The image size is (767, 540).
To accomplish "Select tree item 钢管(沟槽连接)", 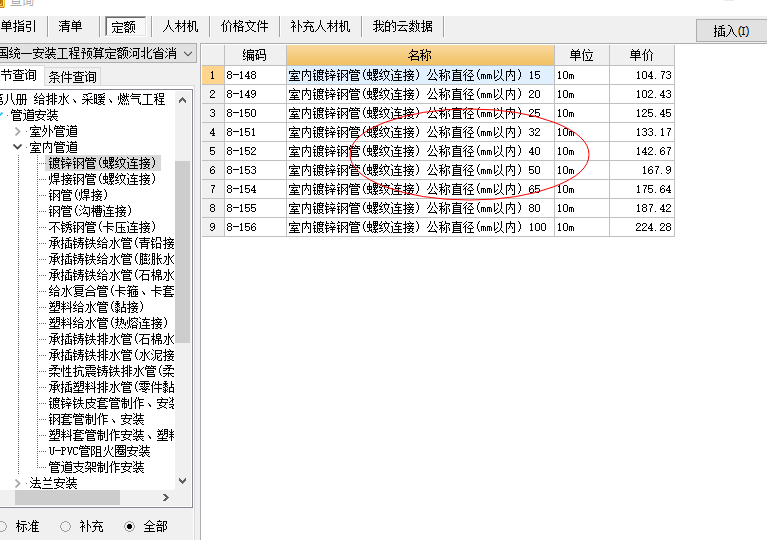I will tap(90, 211).
